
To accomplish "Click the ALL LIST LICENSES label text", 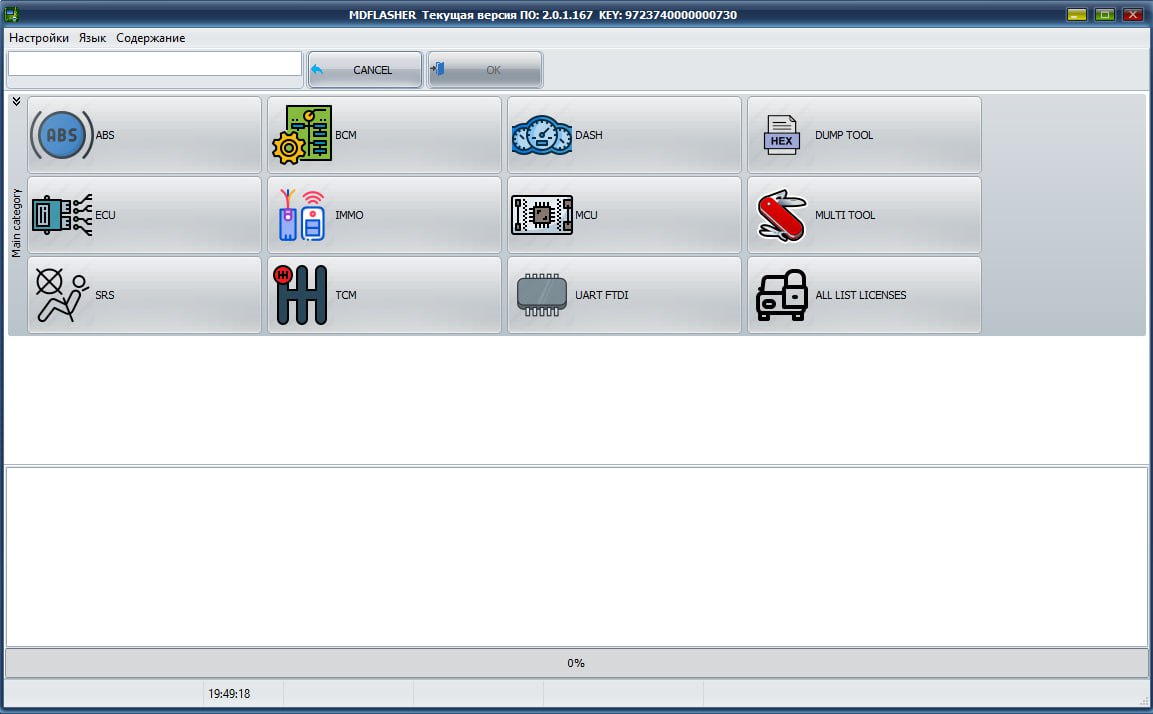I will 860,296.
